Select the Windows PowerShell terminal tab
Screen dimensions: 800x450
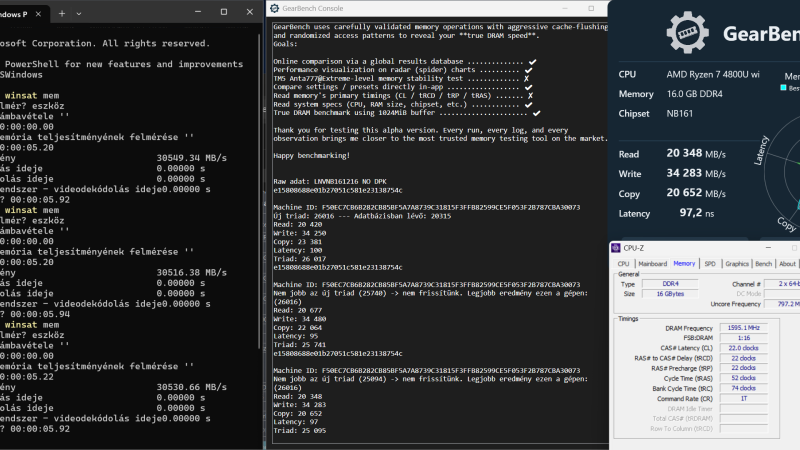[x=23, y=14]
